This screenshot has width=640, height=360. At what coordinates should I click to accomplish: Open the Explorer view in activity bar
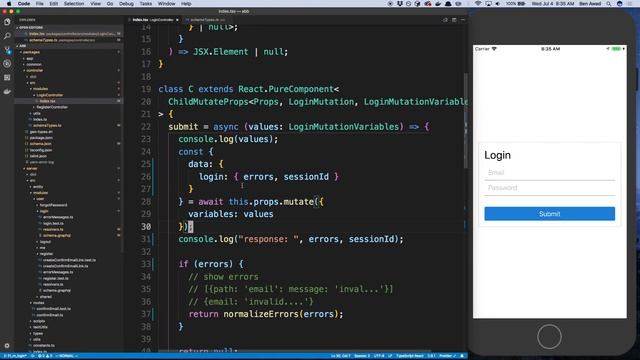pyautogui.click(x=7, y=22)
